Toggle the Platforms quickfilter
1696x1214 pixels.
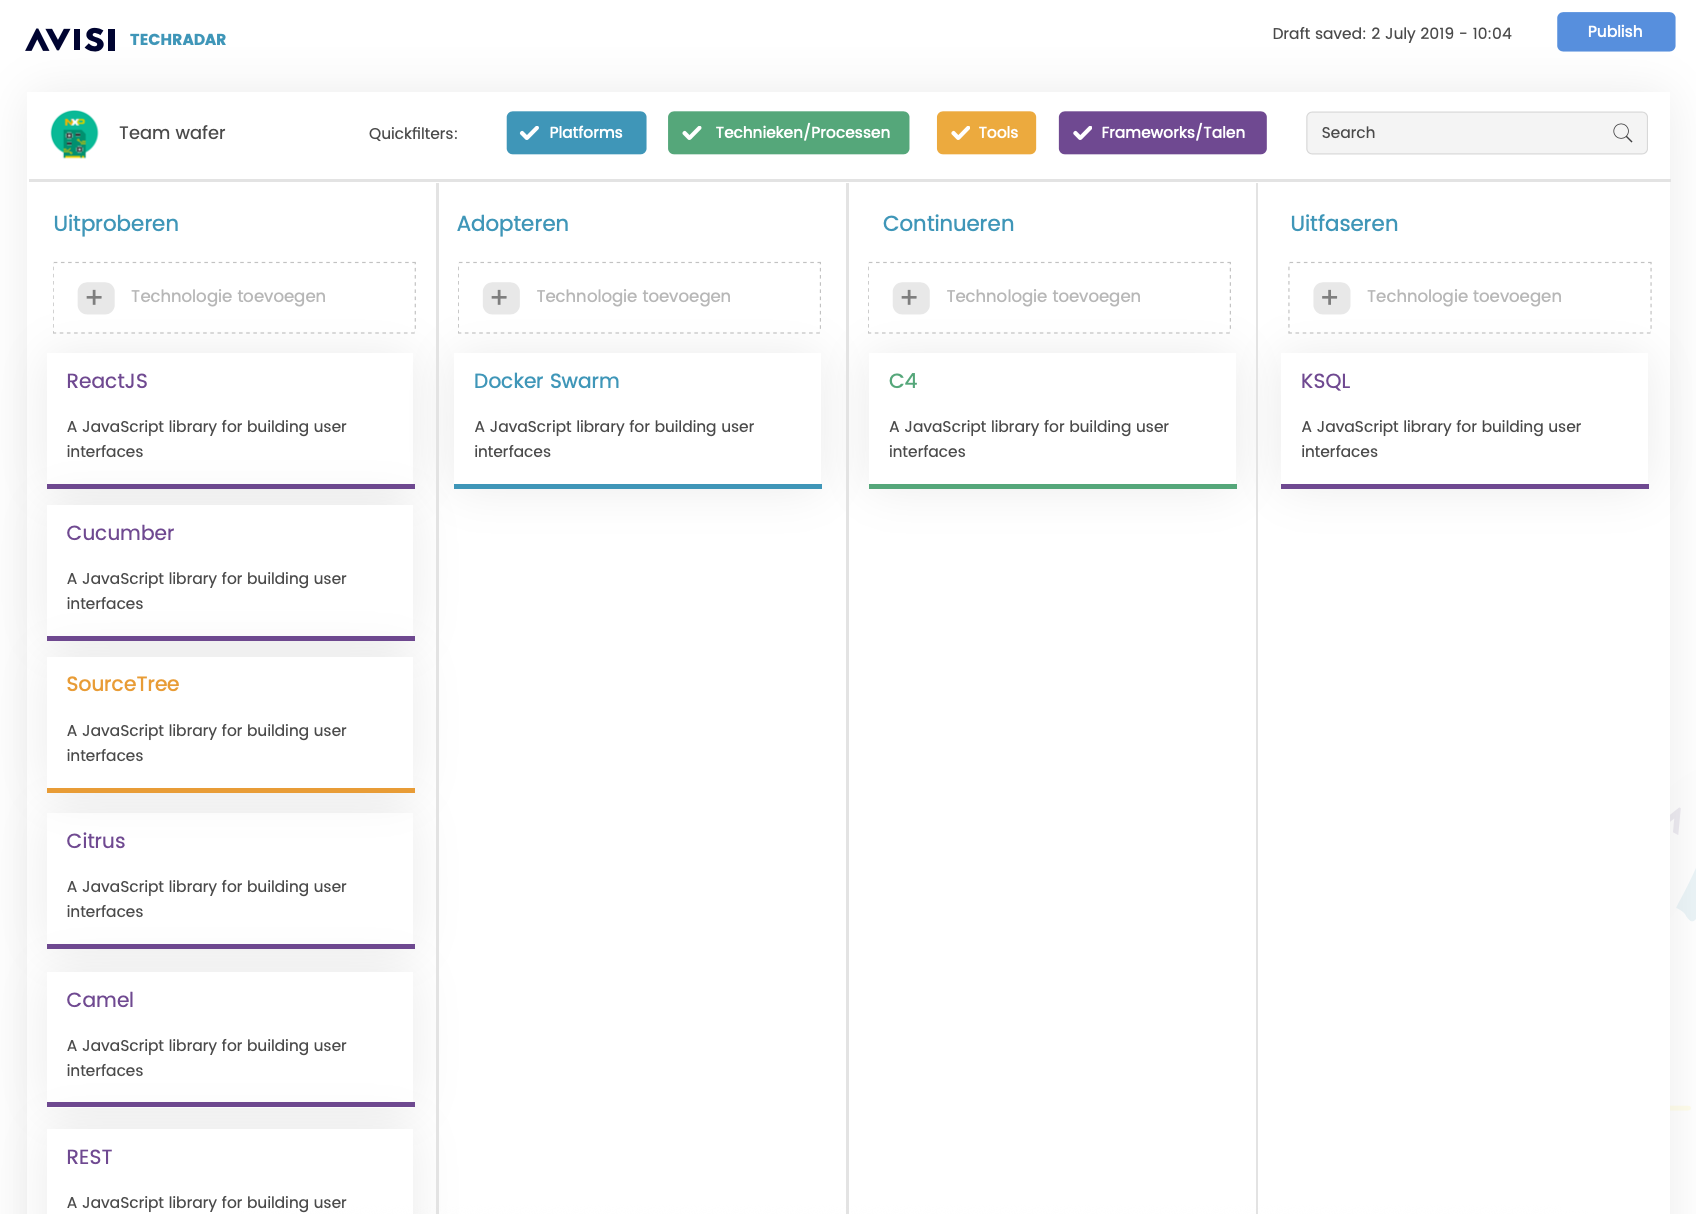576,133
